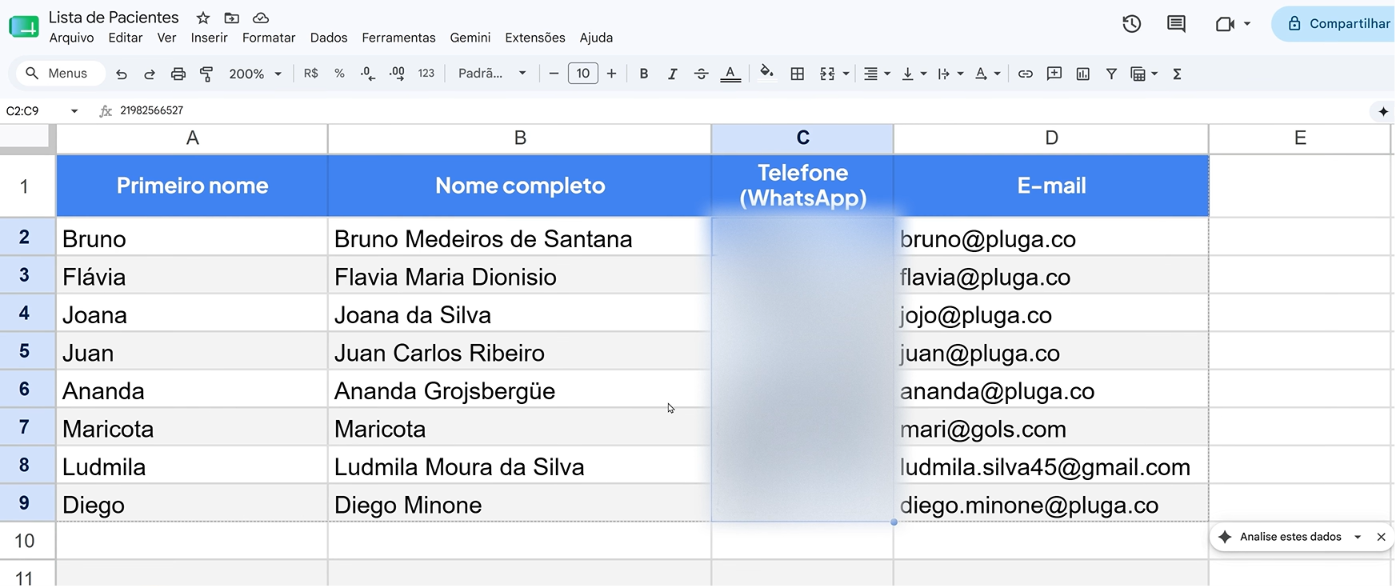Decrease decimal places
Screen dimensions: 1395x586
(x=368, y=74)
